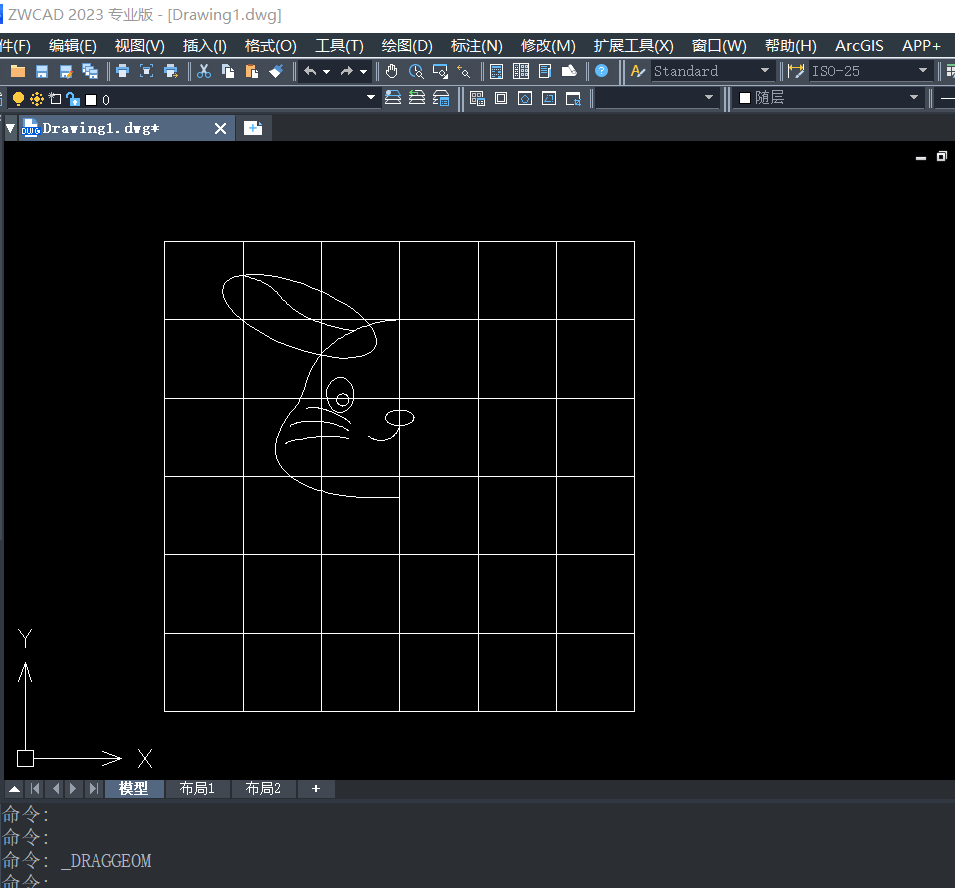The width and height of the screenshot is (955, 888).
Task: Open the 绘图(D) menu
Action: (x=407, y=46)
